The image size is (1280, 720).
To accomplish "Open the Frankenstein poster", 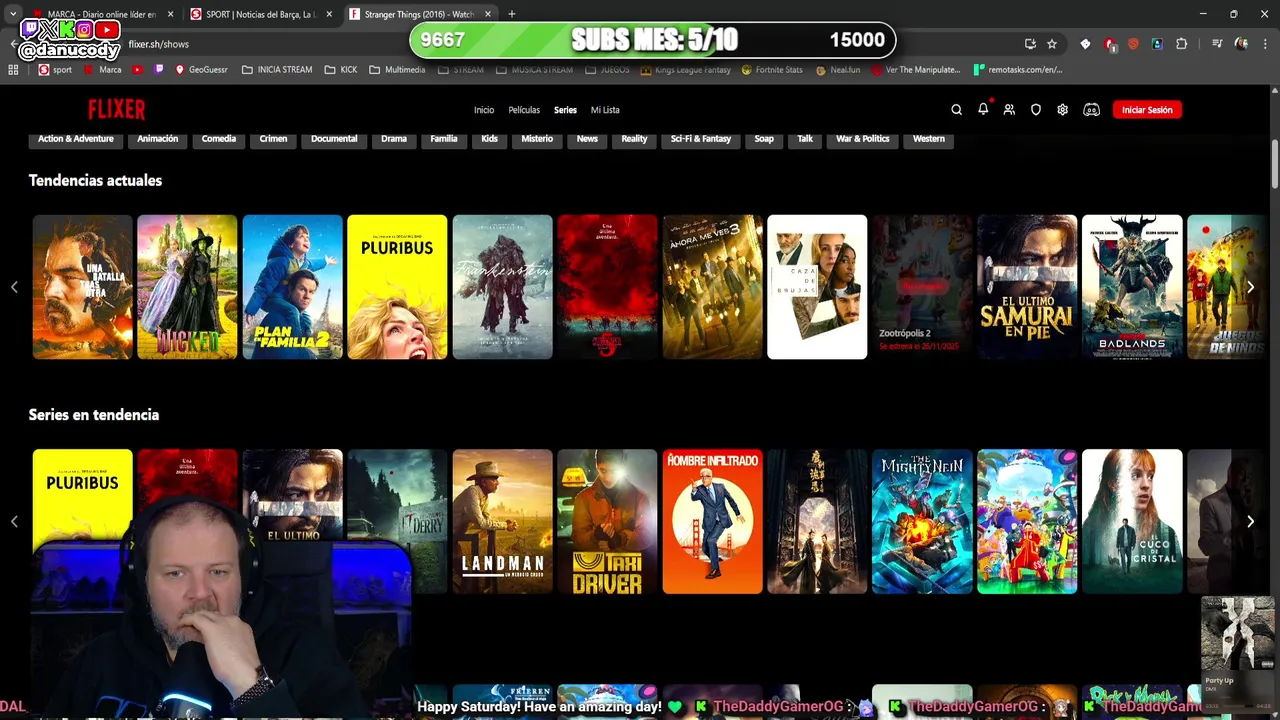I will pyautogui.click(x=502, y=287).
